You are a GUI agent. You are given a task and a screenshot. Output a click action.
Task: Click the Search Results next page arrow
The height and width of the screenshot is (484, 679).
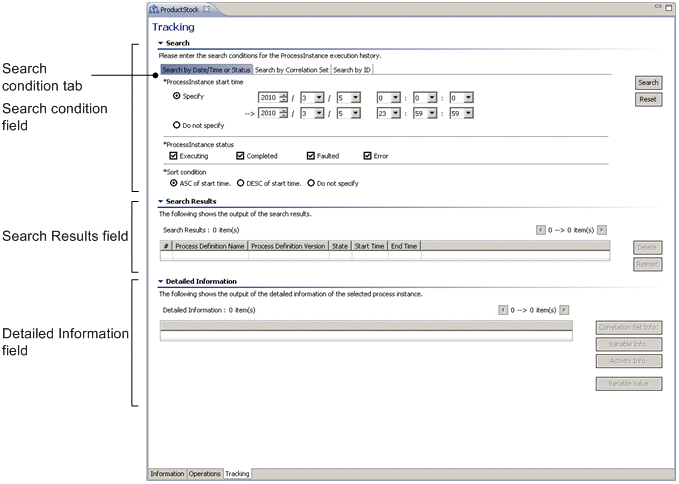[602, 230]
